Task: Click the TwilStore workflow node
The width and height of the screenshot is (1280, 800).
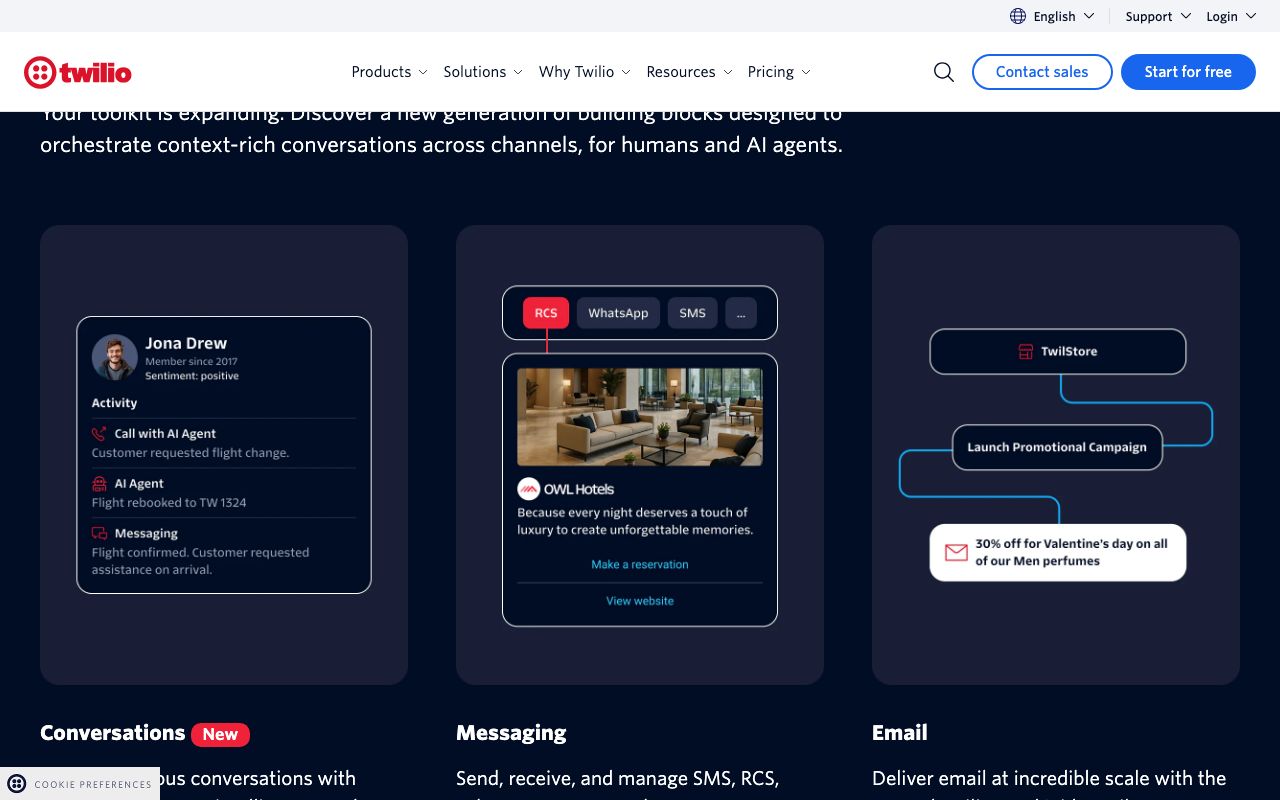Action: [1058, 352]
